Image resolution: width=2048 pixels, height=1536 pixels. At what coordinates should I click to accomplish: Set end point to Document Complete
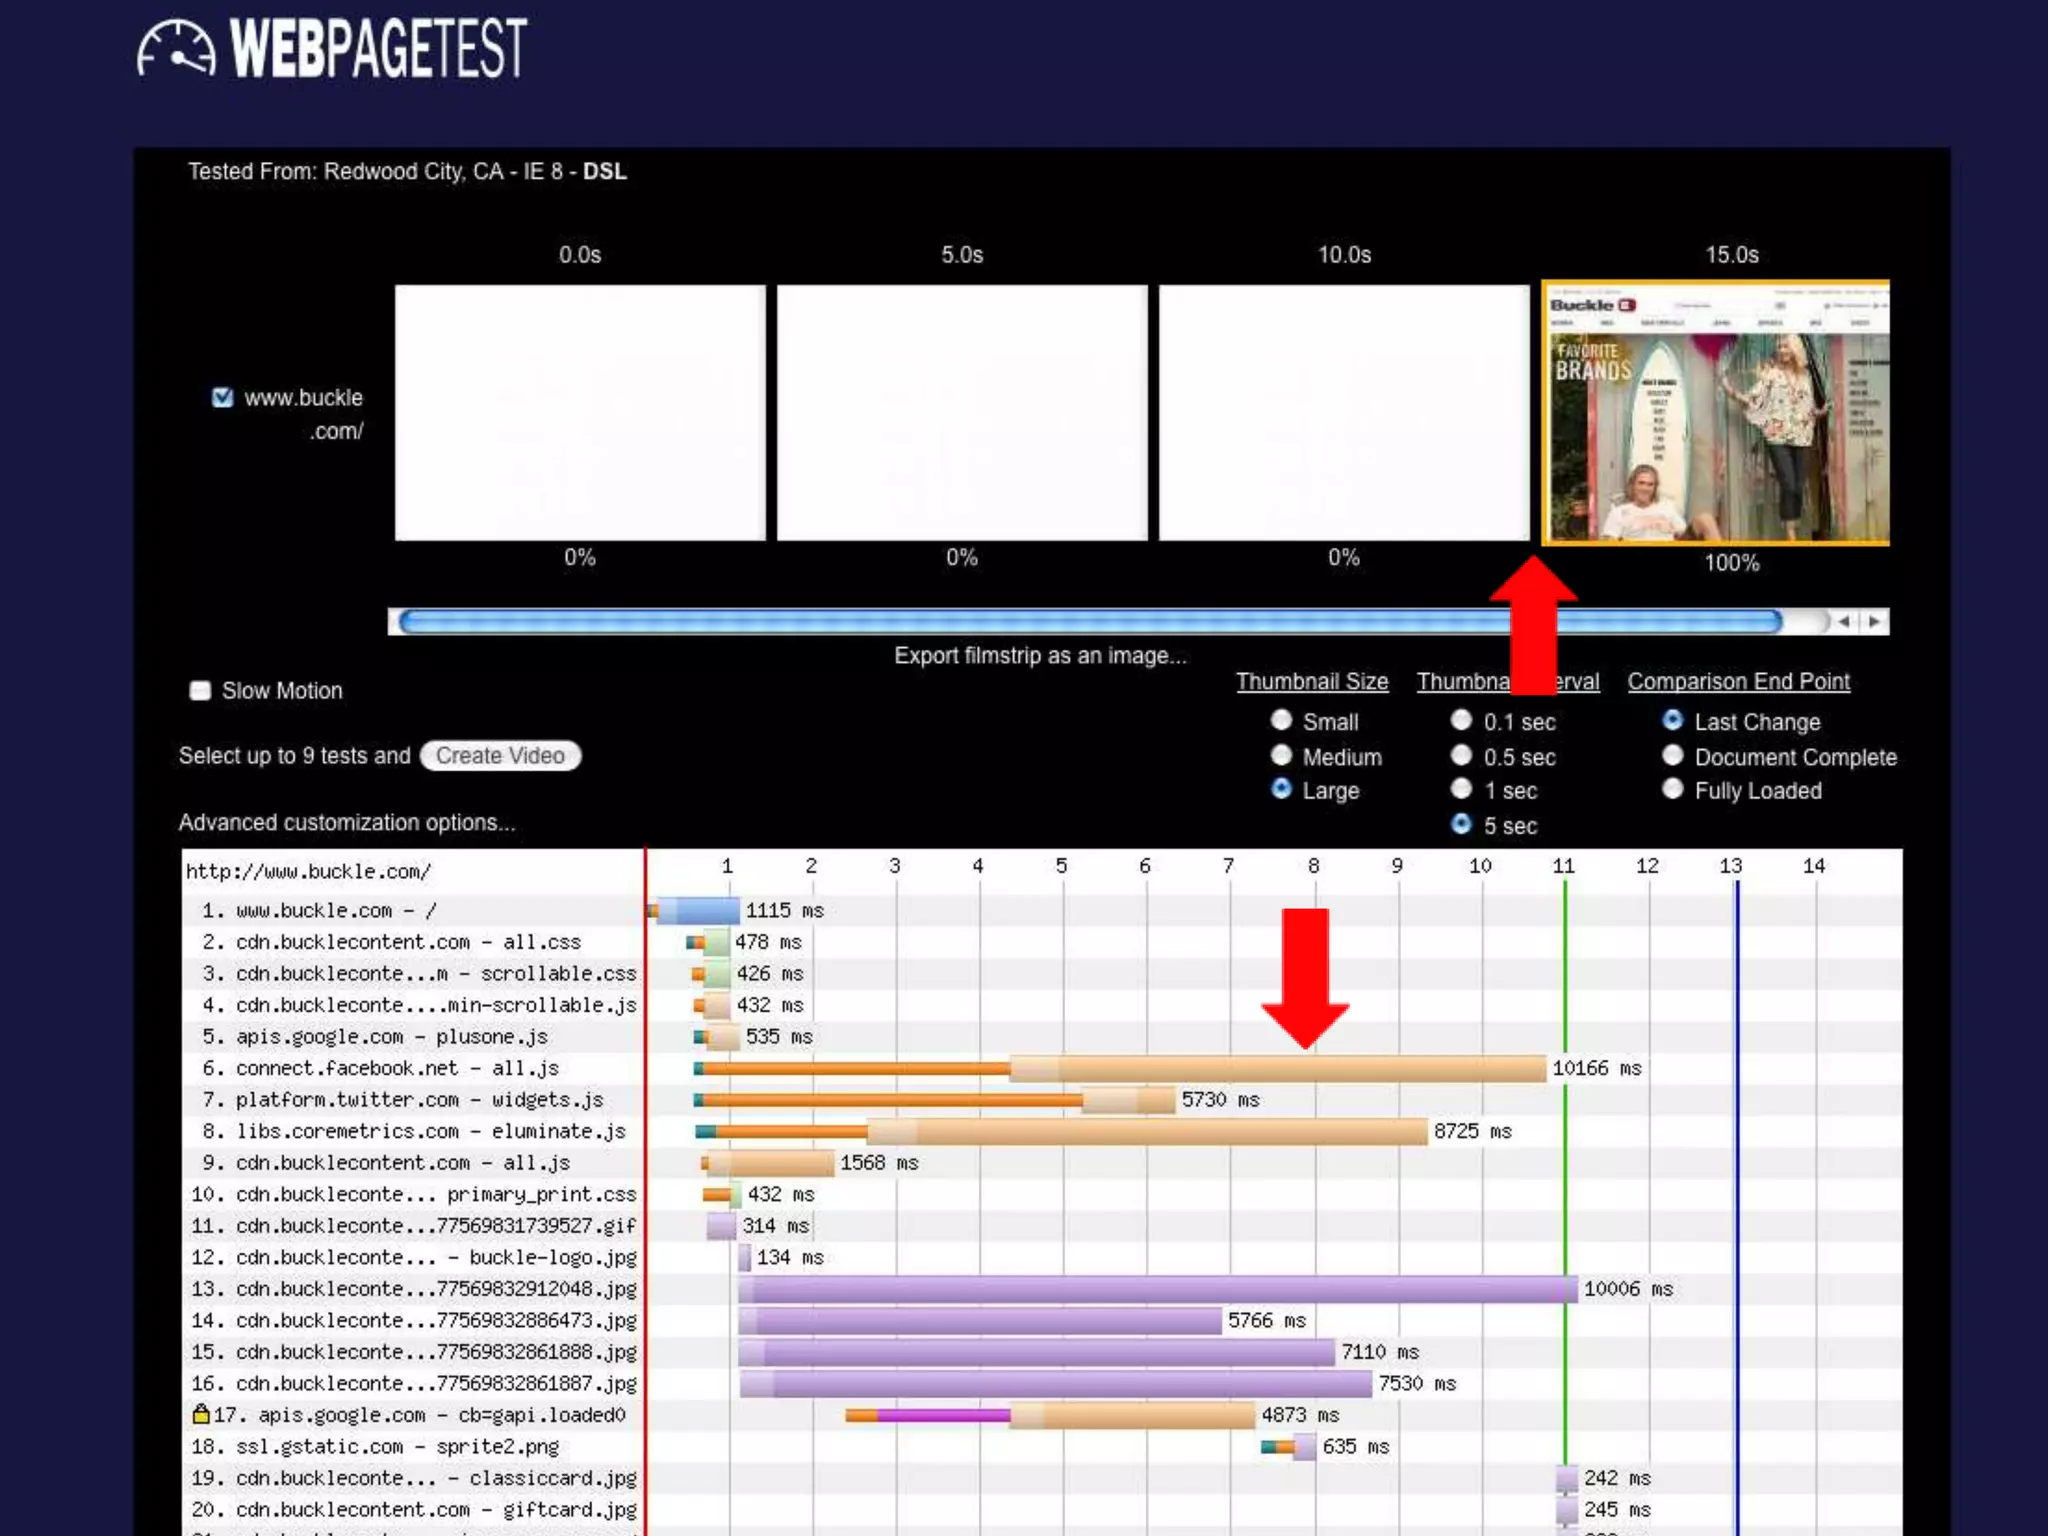(1672, 756)
